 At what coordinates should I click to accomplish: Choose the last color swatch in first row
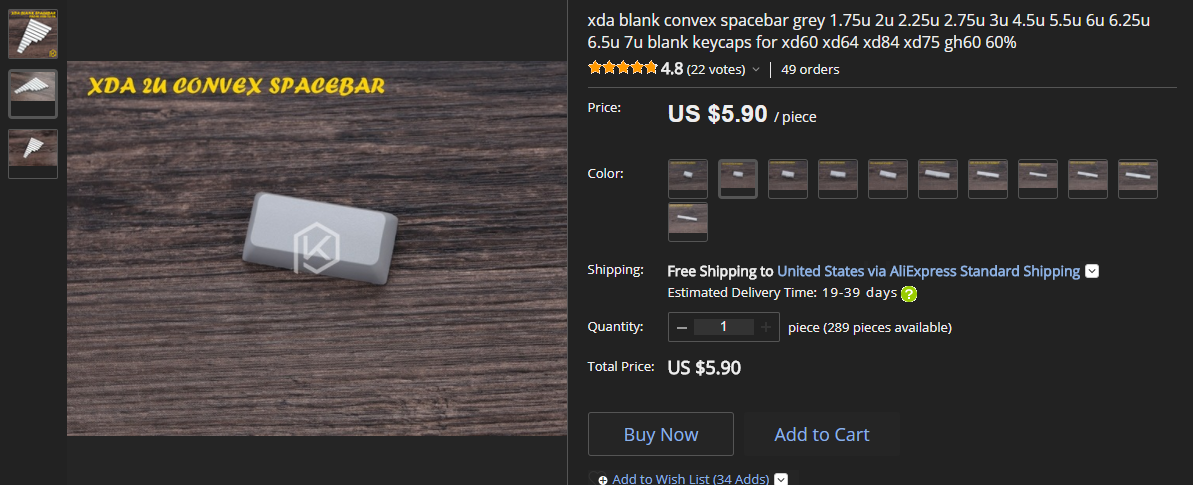[x=1138, y=178]
